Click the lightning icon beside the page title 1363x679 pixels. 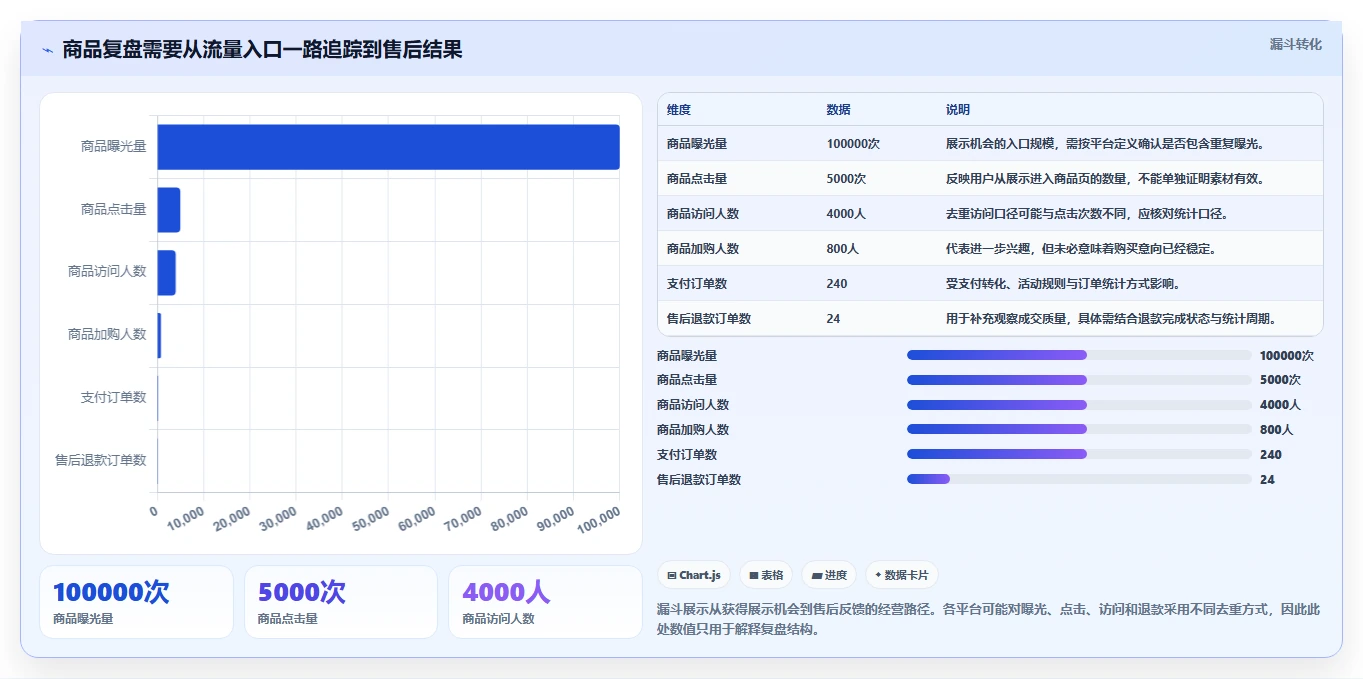pos(47,50)
